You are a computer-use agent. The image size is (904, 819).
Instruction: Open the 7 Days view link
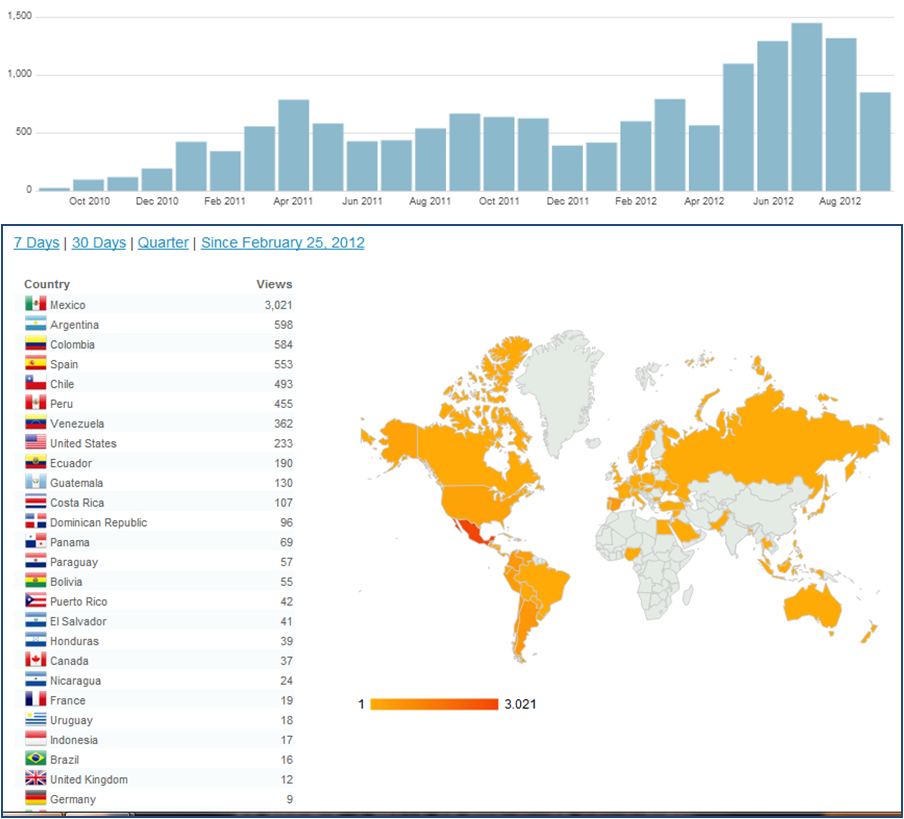click(36, 243)
